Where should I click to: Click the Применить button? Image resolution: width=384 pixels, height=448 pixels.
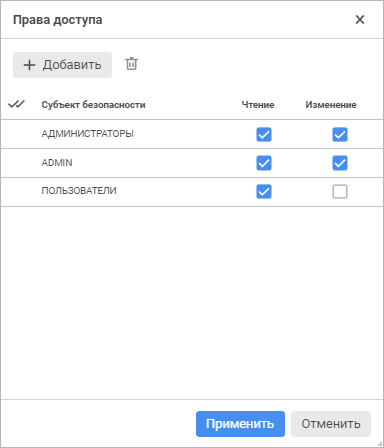click(x=240, y=424)
